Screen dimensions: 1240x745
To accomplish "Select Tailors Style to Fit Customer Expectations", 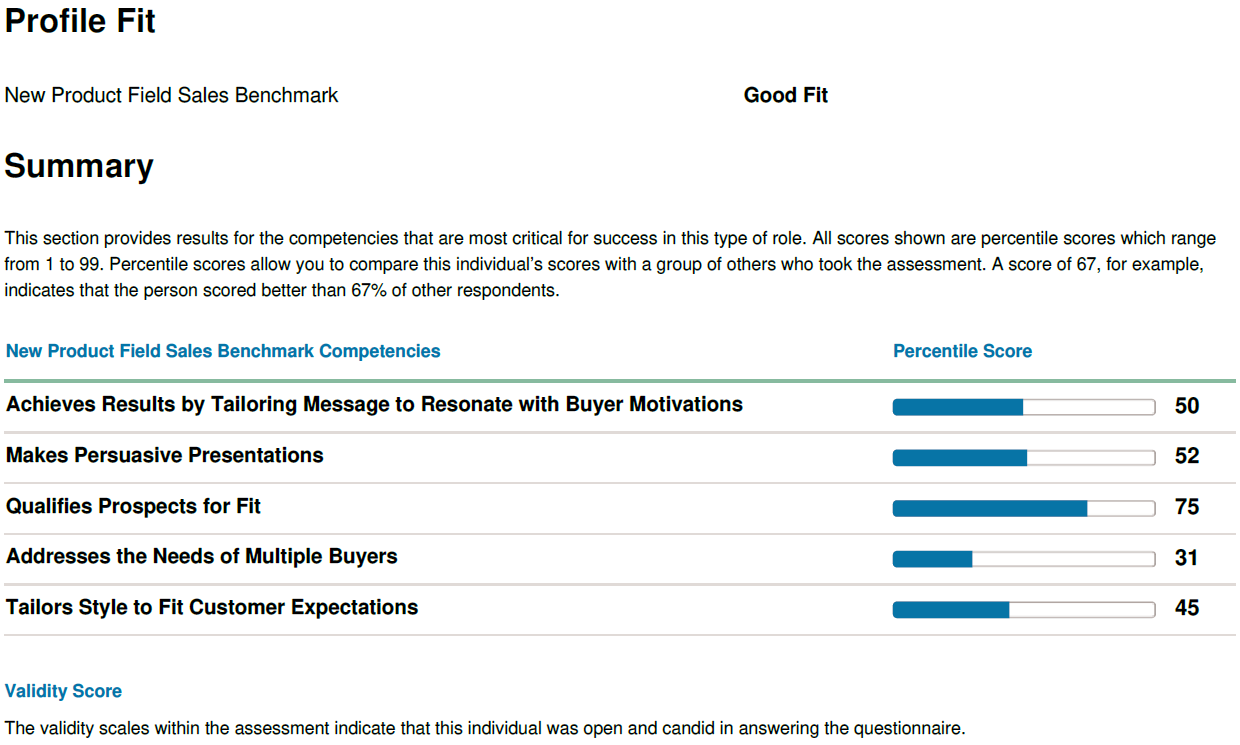I will pos(212,608).
